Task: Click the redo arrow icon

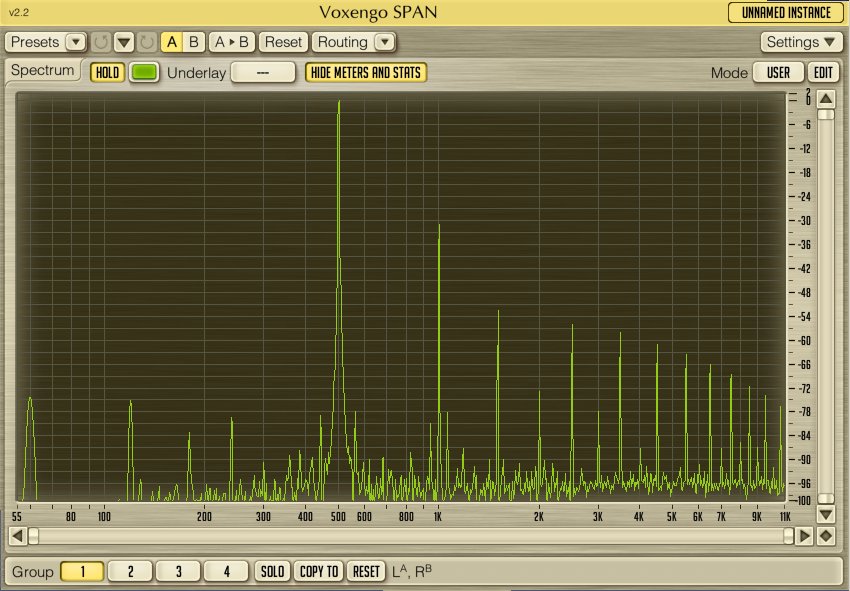Action: 146,42
